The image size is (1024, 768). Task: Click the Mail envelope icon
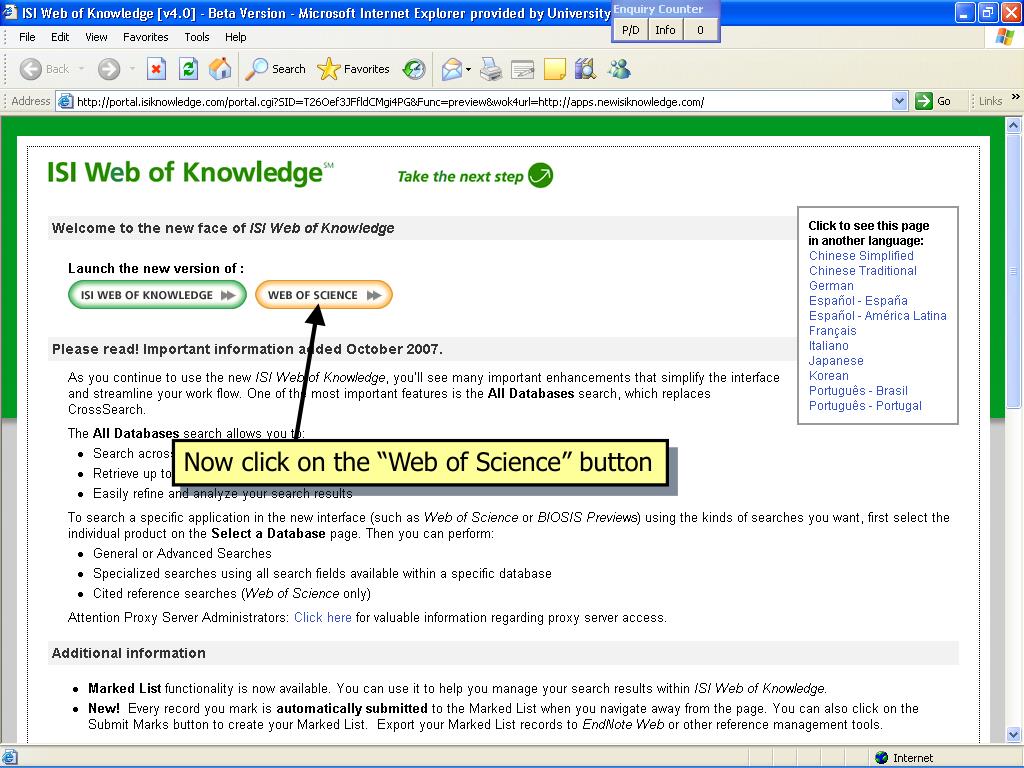tap(452, 69)
